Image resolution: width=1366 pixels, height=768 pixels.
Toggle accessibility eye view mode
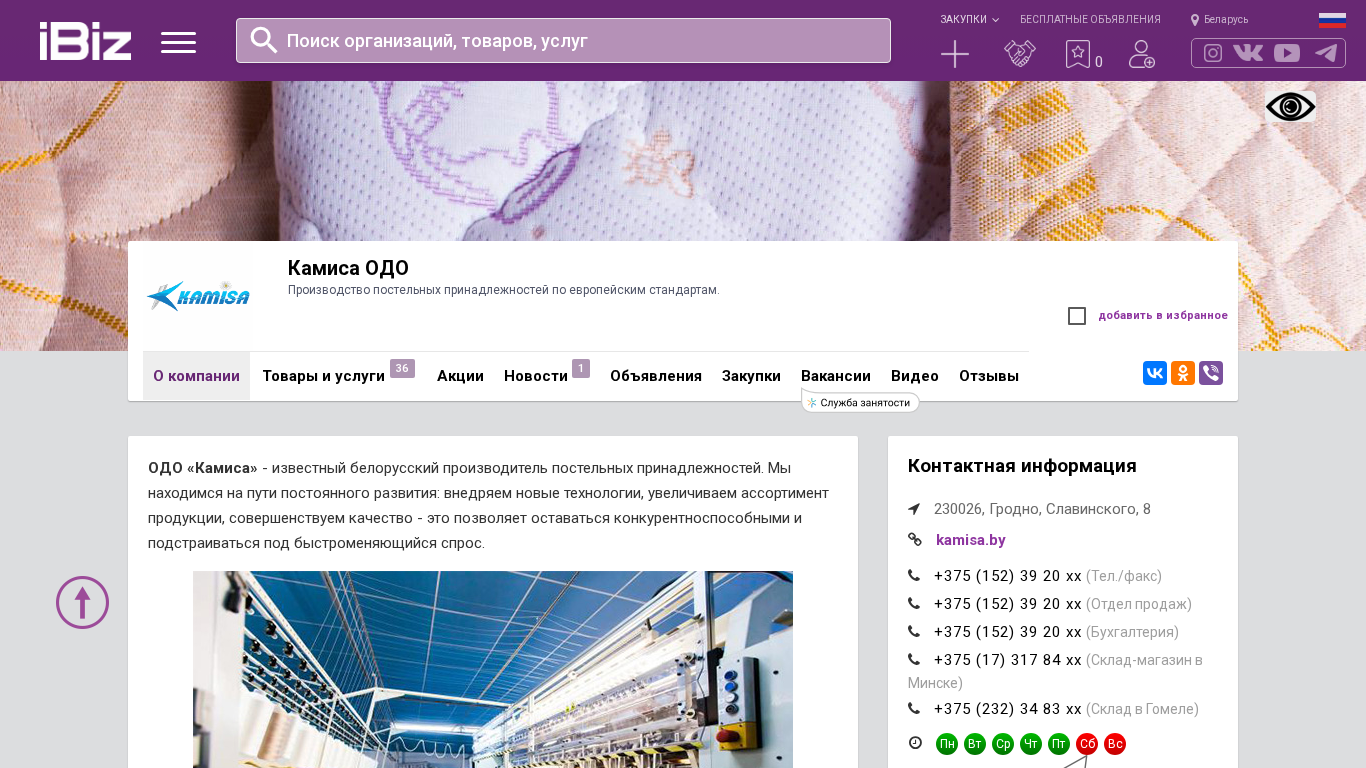pyautogui.click(x=1290, y=107)
